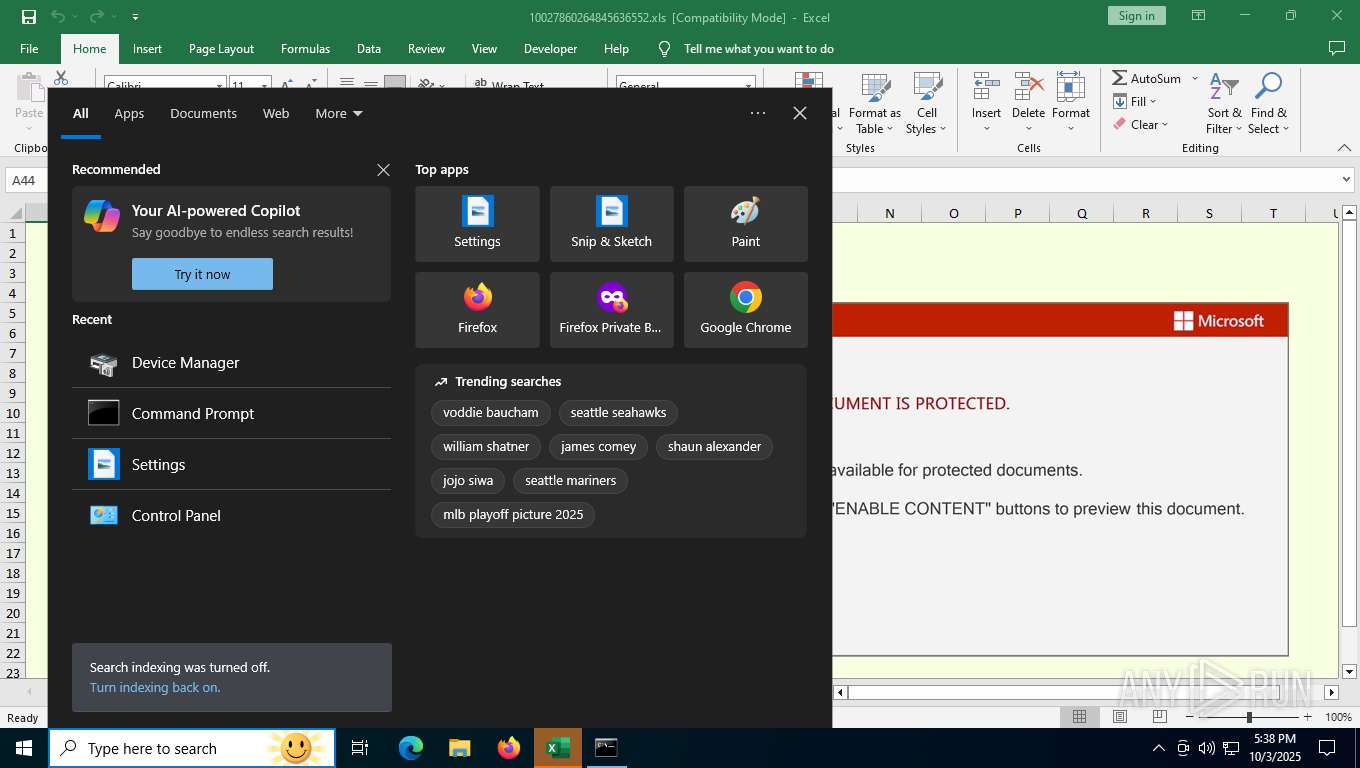Switch to Normal view in status bar
1360x768 pixels.
click(1080, 717)
